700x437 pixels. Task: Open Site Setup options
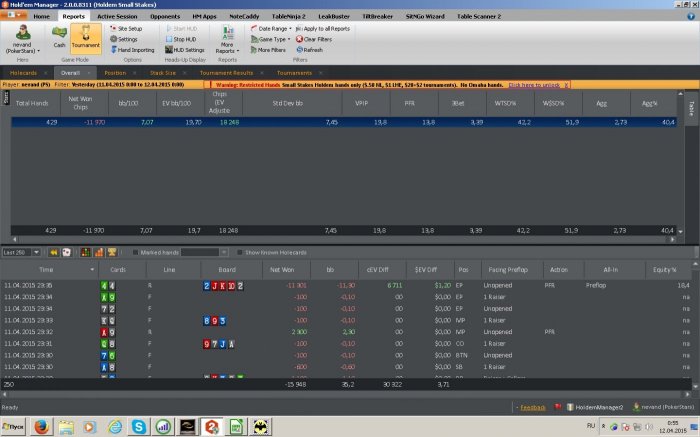126,29
